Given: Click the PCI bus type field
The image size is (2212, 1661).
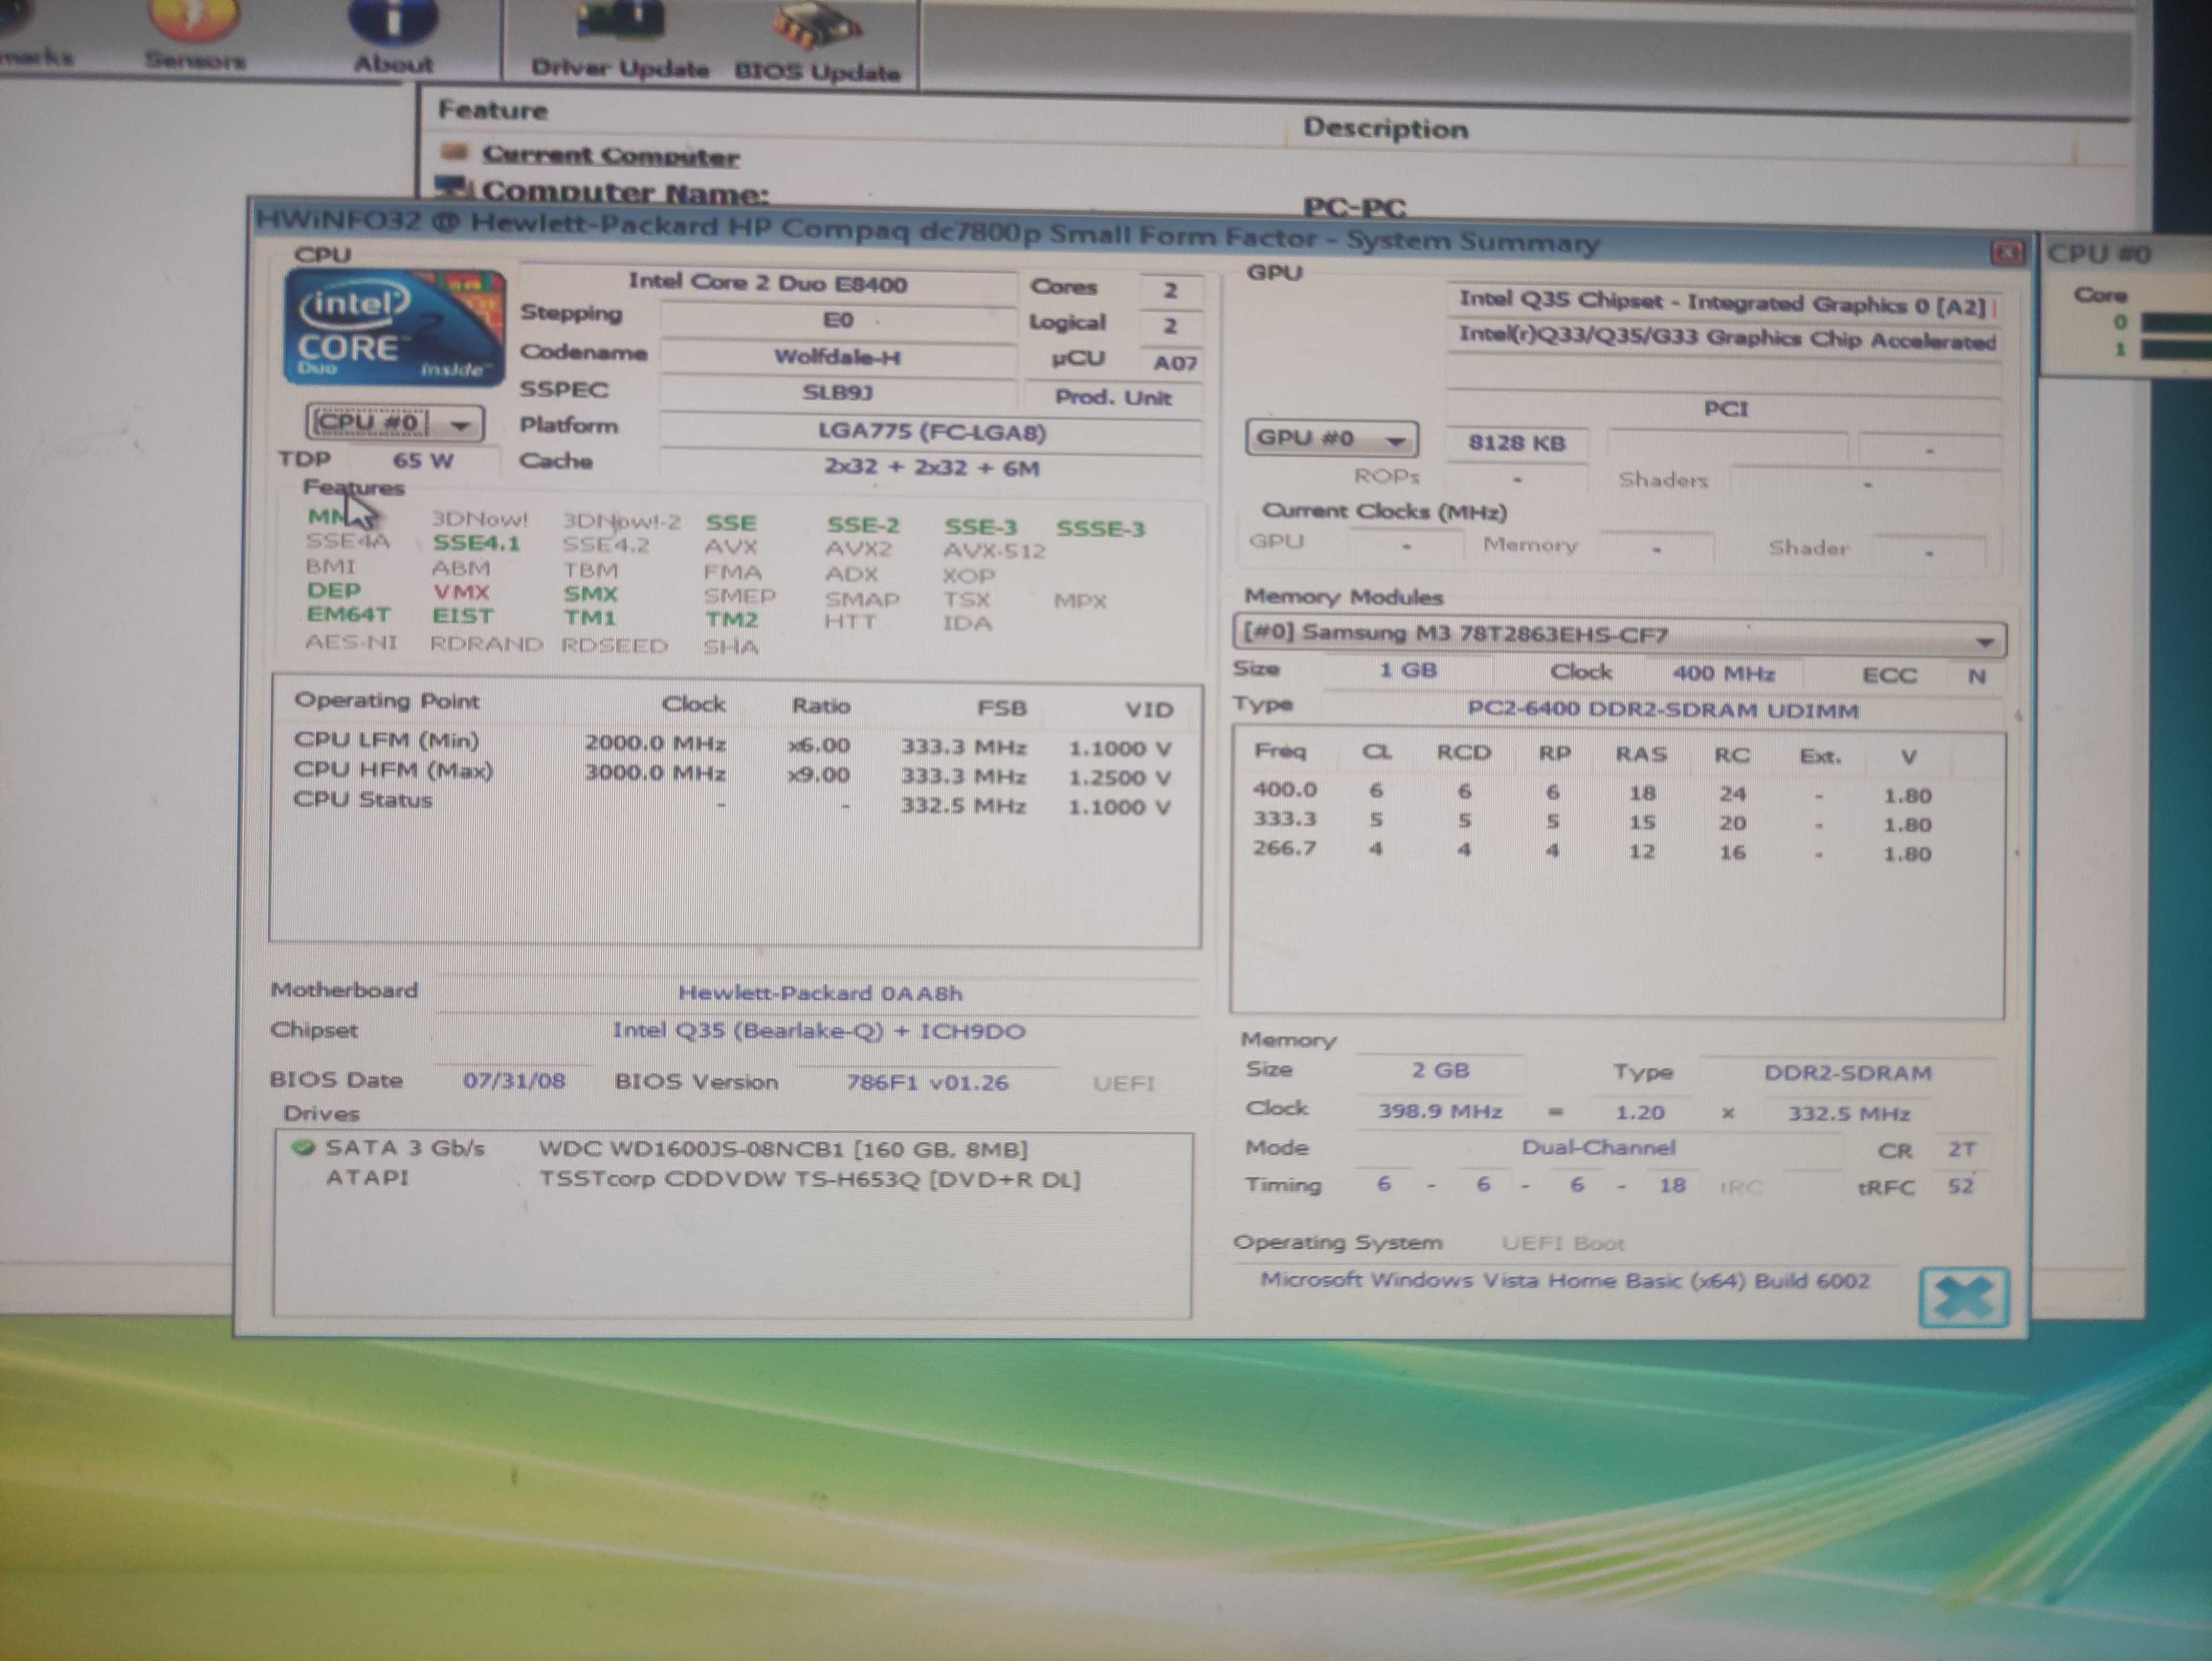Looking at the screenshot, I should pyautogui.click(x=1725, y=409).
